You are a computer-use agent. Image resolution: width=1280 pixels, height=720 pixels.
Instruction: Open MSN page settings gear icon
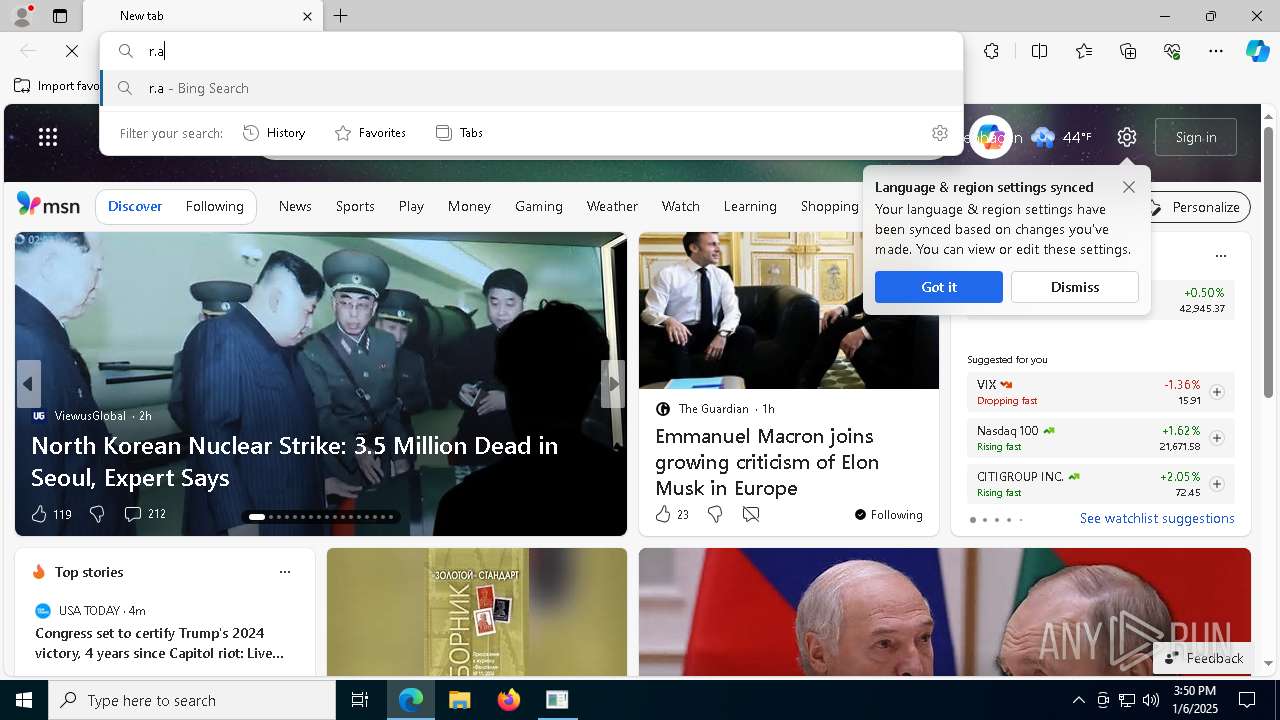(x=1127, y=137)
